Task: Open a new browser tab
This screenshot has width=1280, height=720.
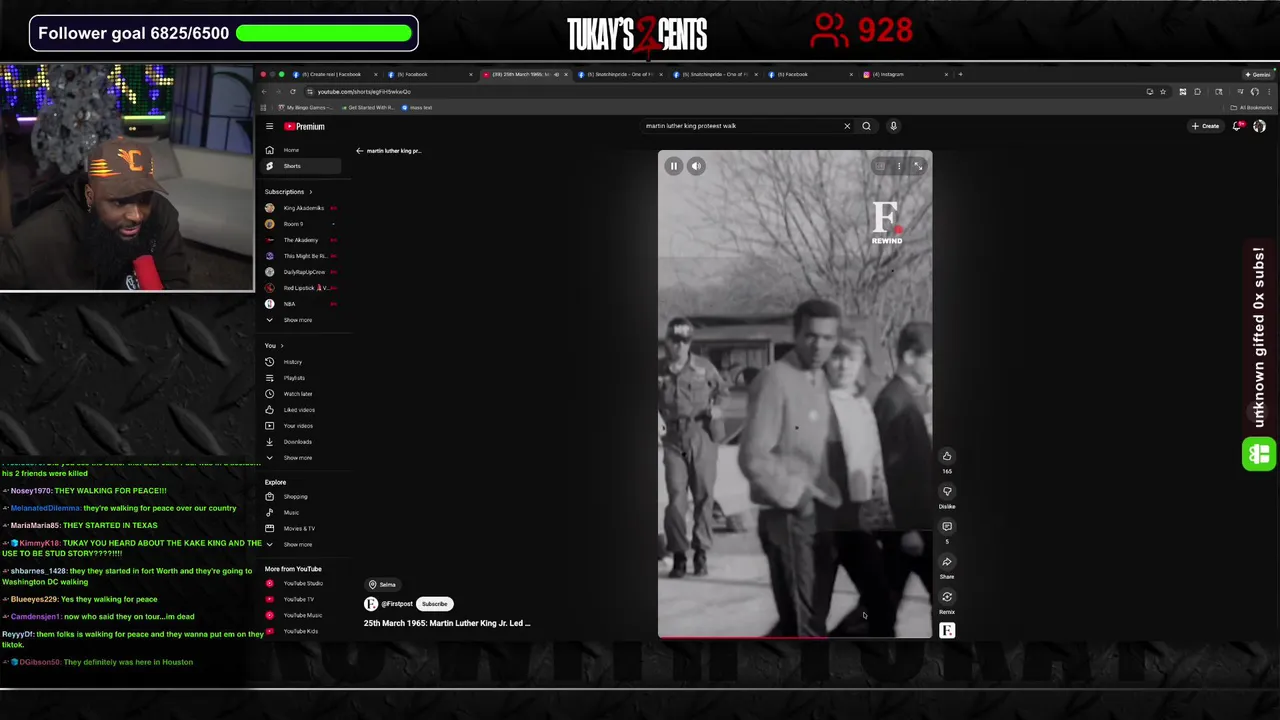Action: point(960,74)
